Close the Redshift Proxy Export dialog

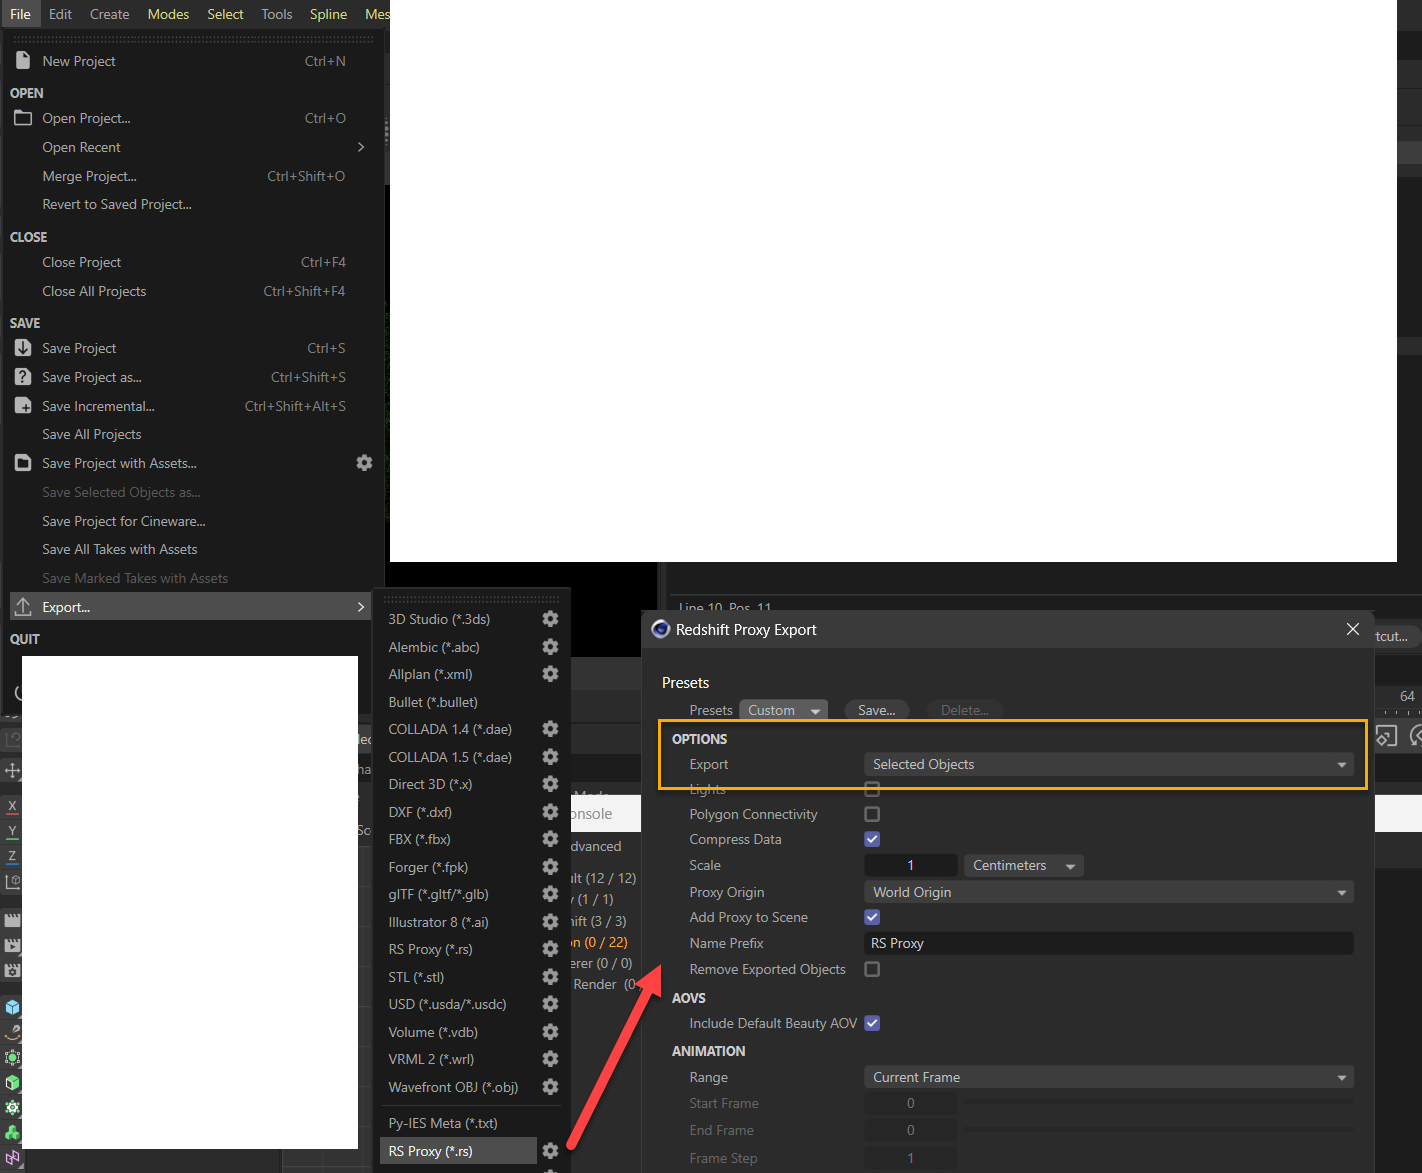click(1353, 629)
